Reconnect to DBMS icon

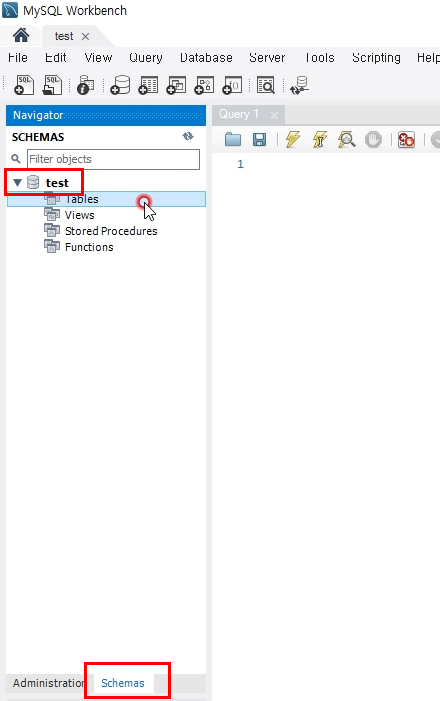tap(299, 85)
